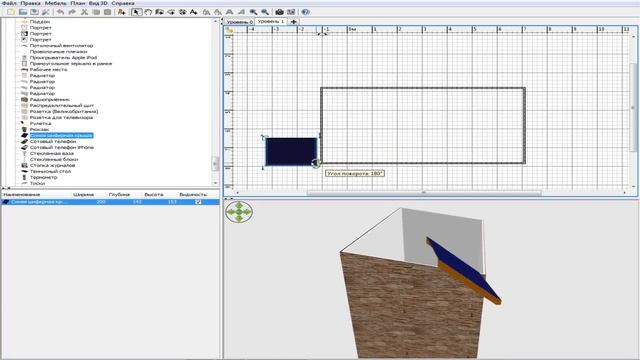Select Сотовый телефон iPhone in the catalog
This screenshot has height=360, width=640.
(62, 147)
